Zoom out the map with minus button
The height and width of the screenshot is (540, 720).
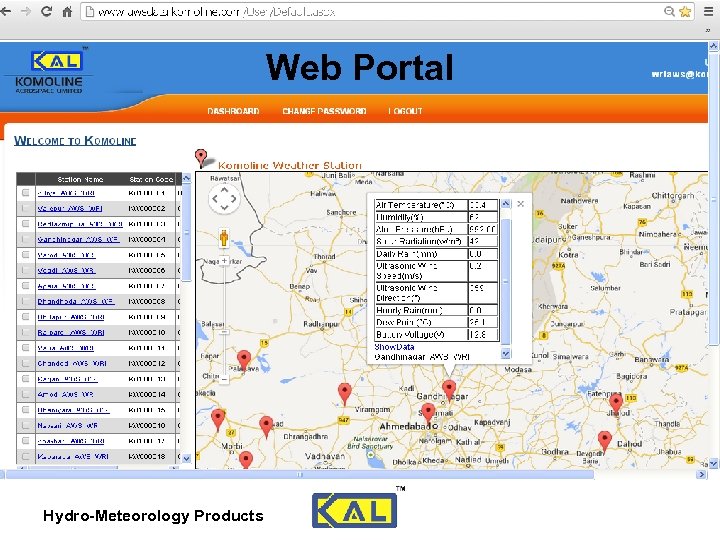(224, 379)
